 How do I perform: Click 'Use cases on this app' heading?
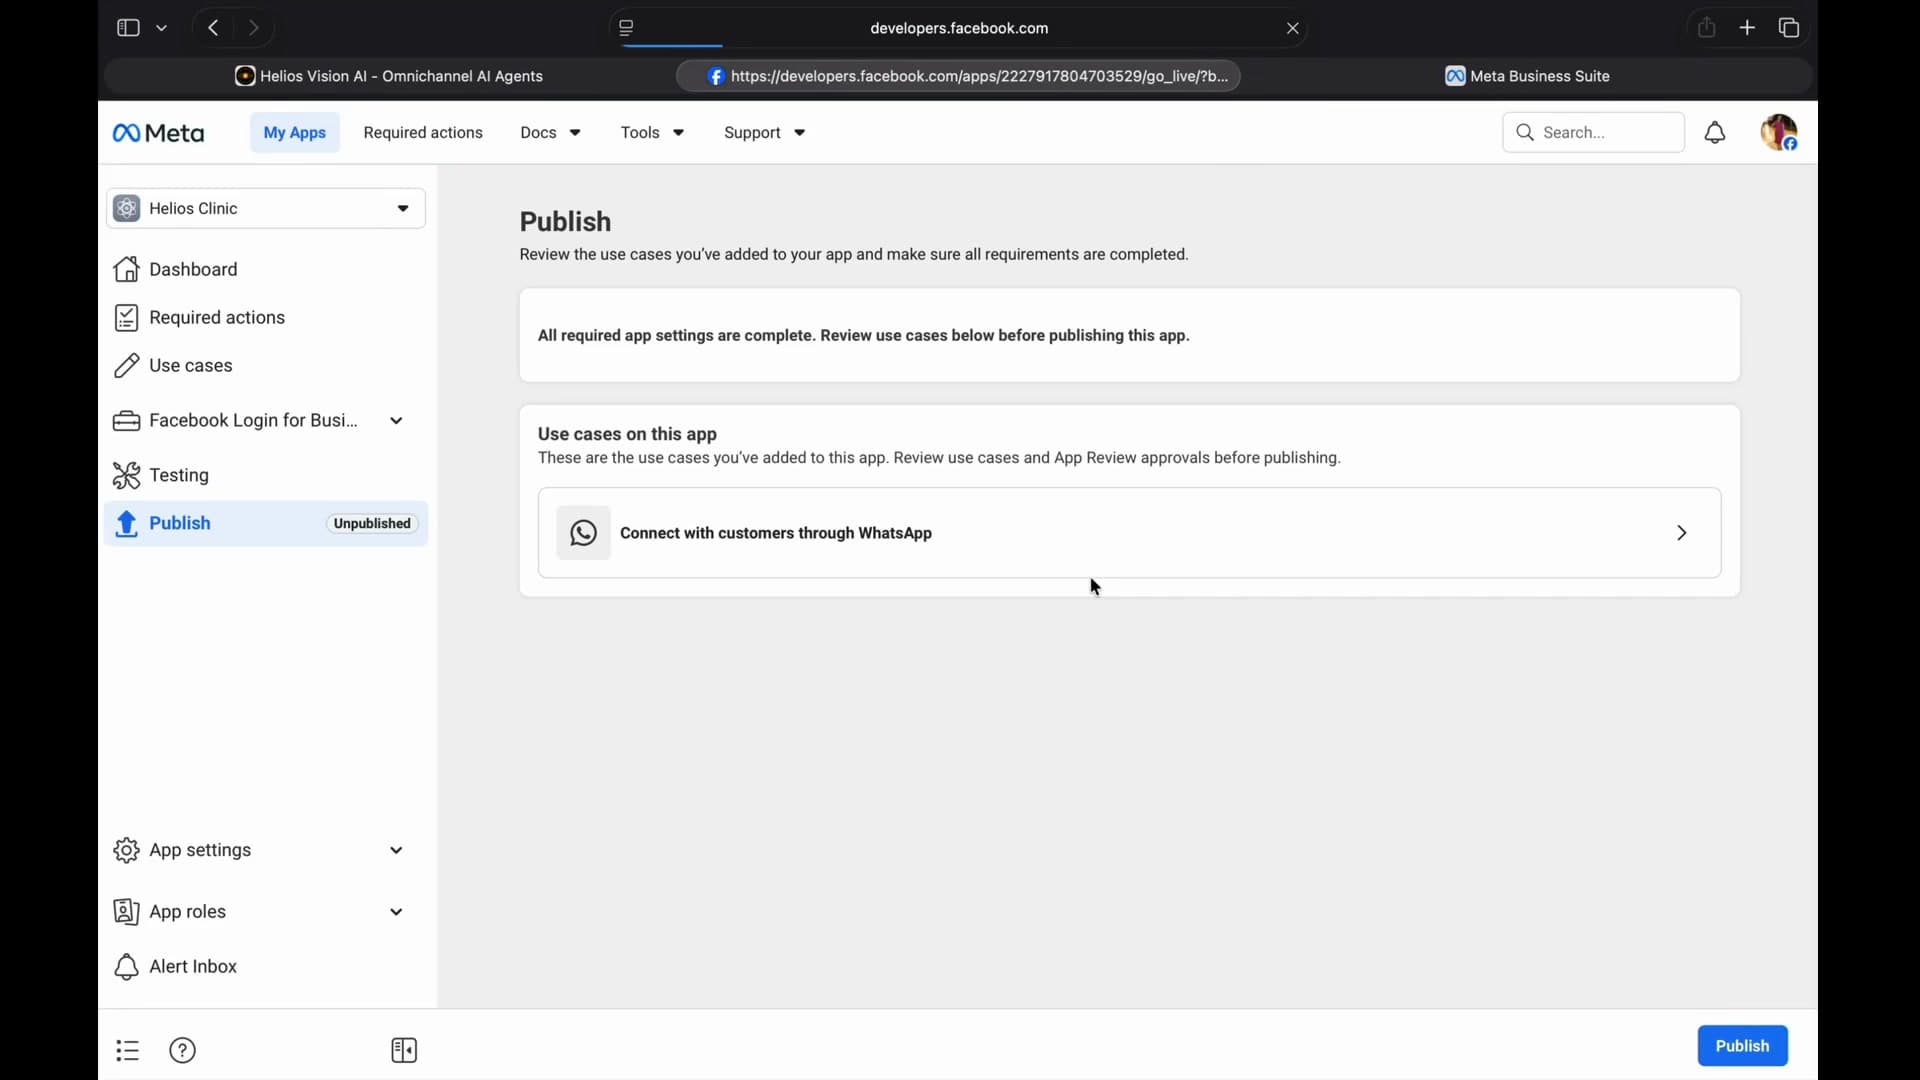pyautogui.click(x=628, y=435)
